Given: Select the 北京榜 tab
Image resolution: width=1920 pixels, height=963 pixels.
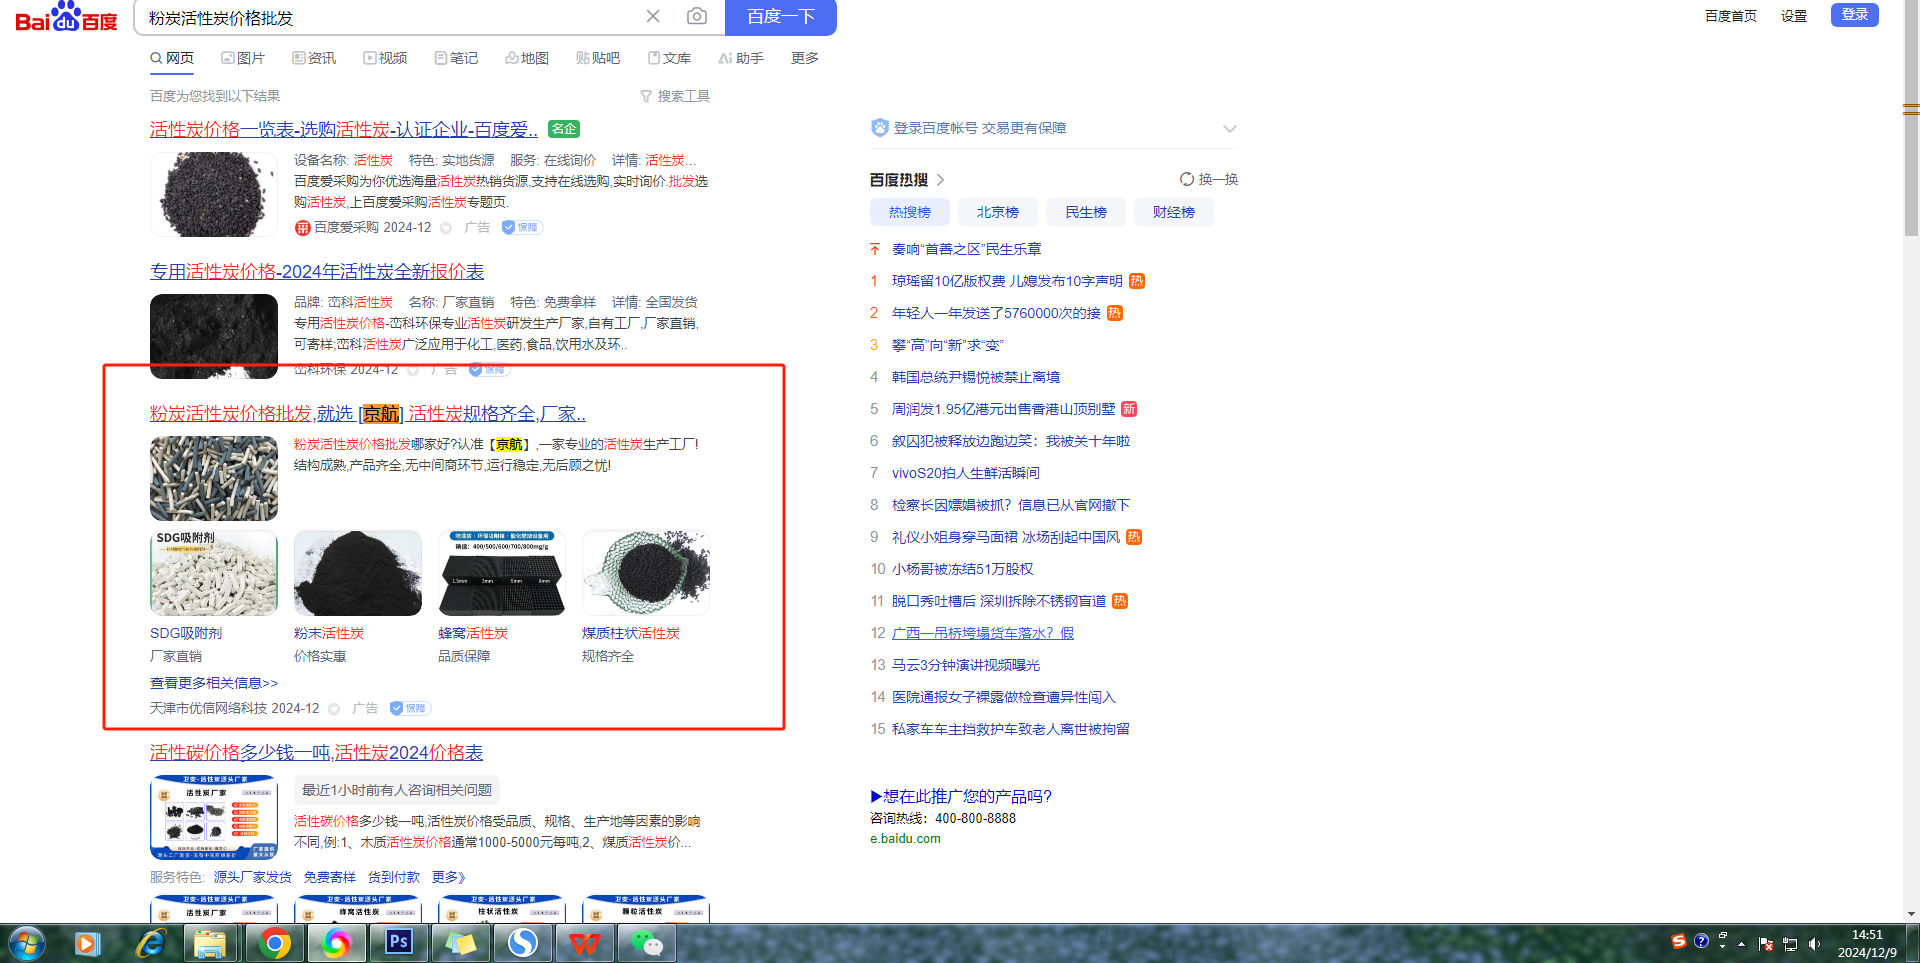Looking at the screenshot, I should tap(998, 212).
